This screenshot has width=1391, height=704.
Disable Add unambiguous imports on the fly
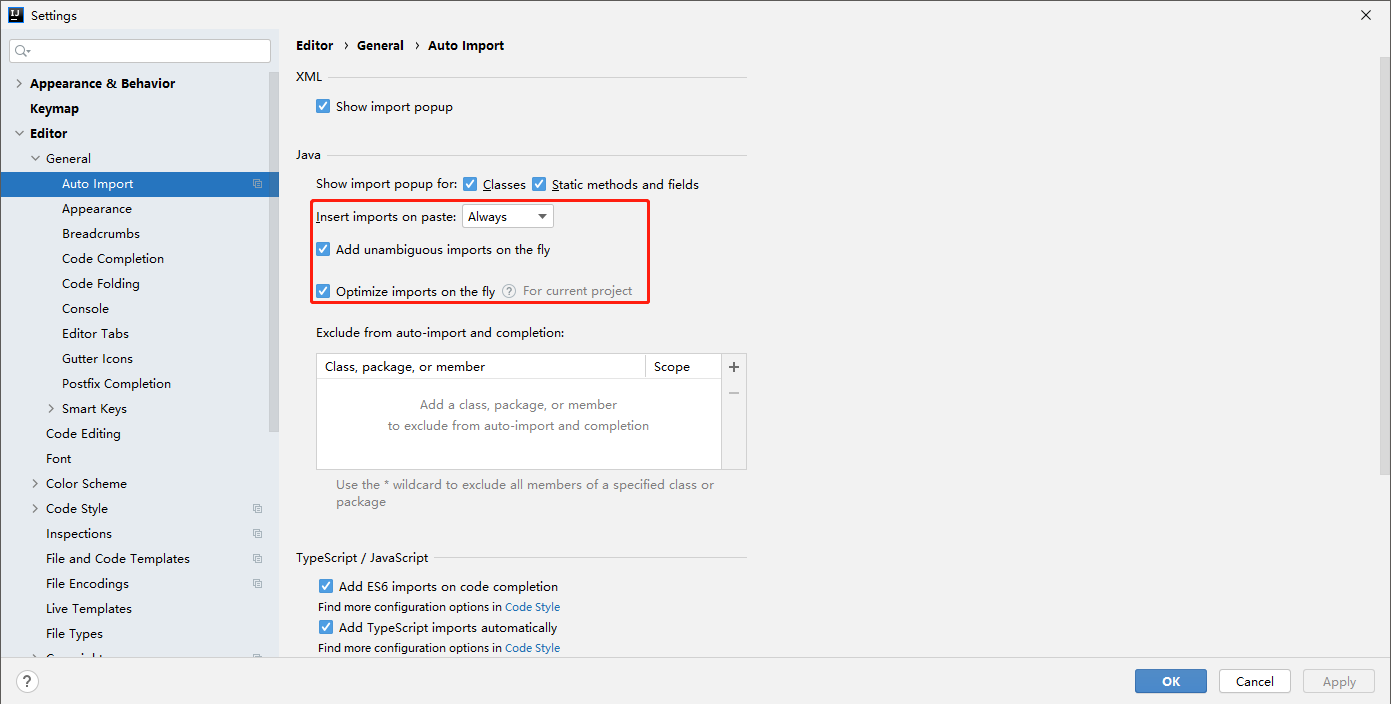click(x=323, y=250)
